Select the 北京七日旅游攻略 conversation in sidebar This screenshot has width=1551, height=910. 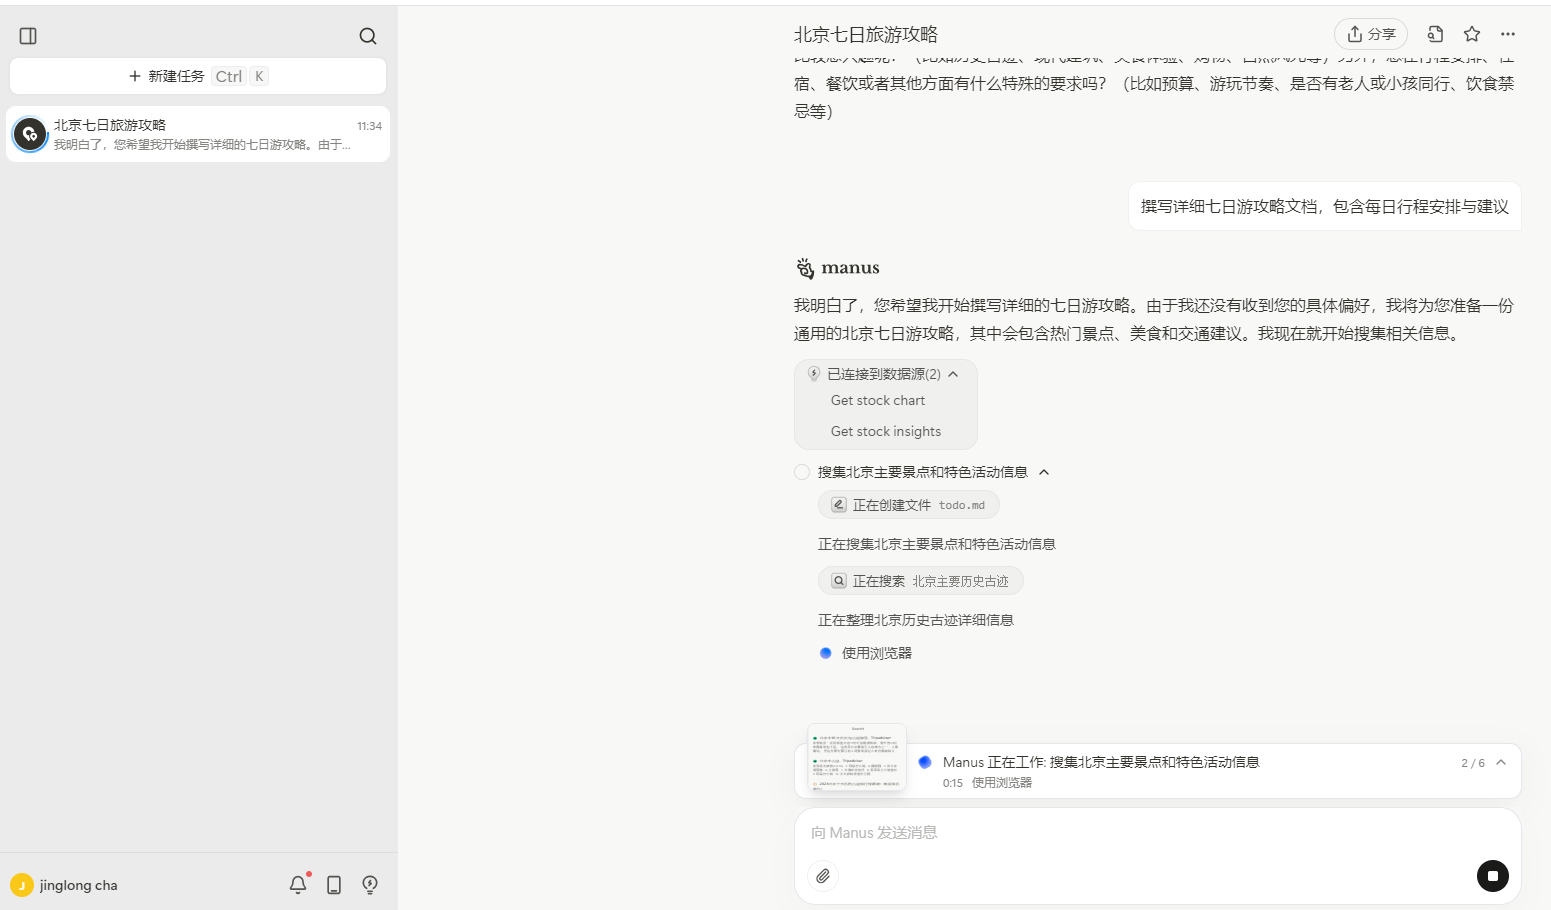point(197,133)
